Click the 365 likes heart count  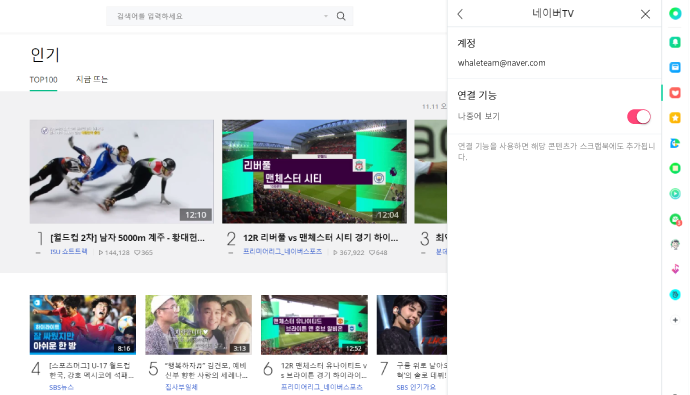(x=143, y=252)
